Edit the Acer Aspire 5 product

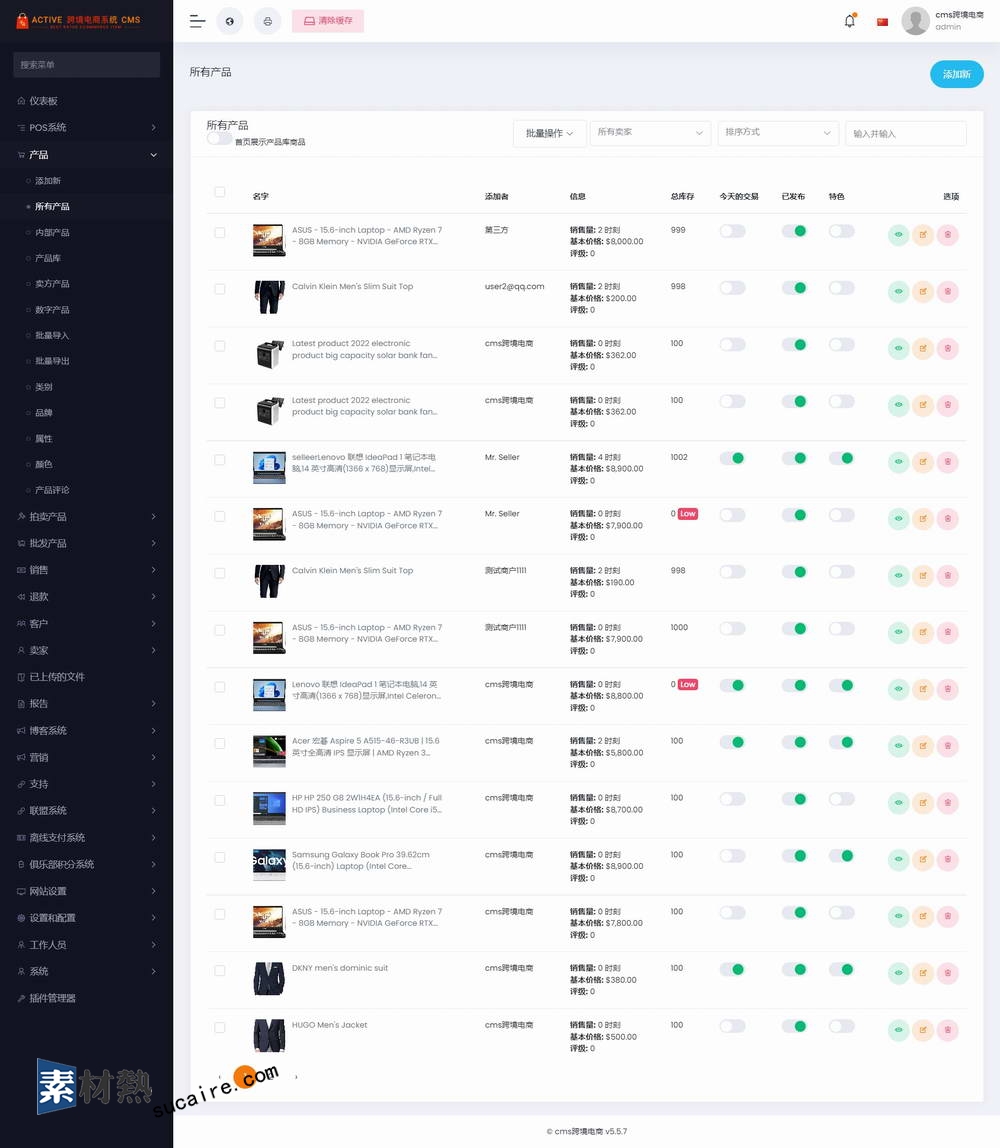tap(923, 746)
